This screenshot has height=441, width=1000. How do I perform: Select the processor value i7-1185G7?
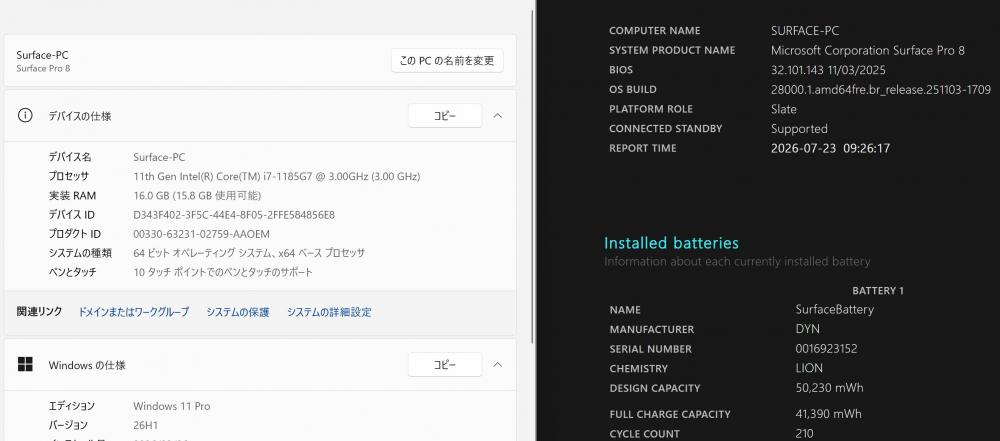(x=276, y=176)
